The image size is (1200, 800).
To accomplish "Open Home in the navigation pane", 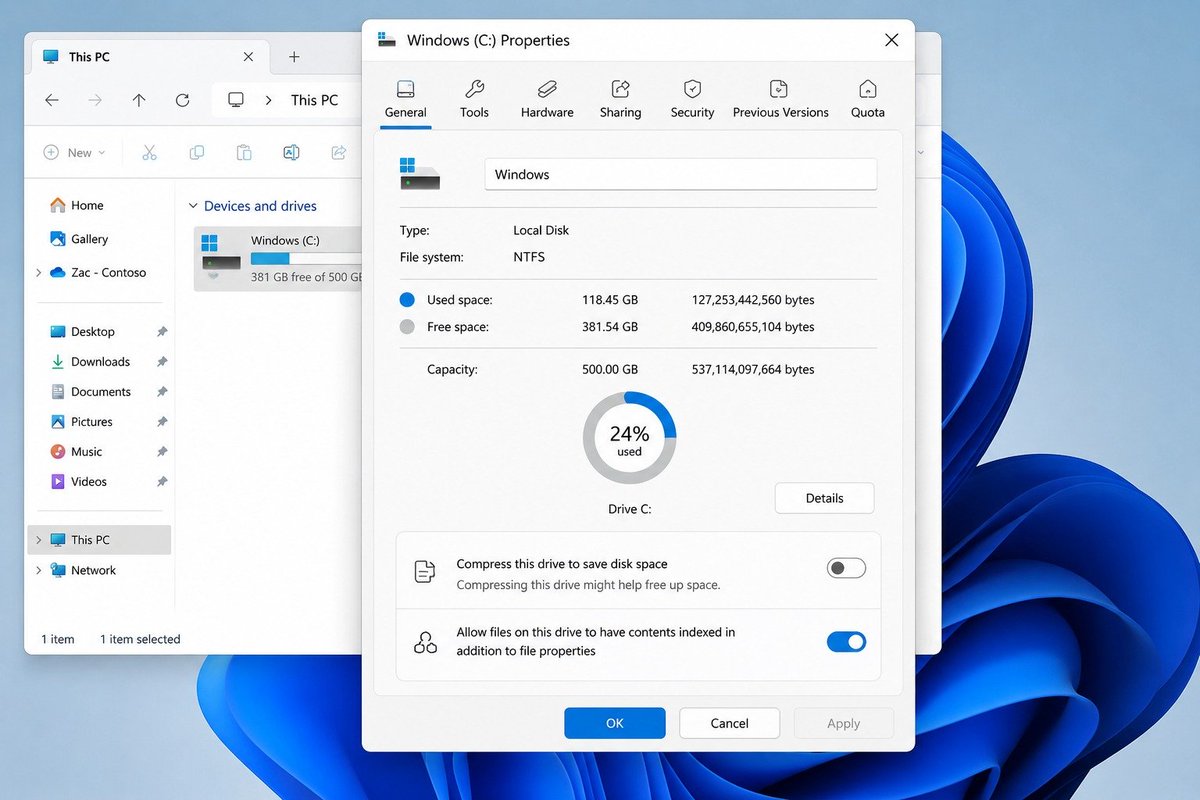I will click(77, 205).
